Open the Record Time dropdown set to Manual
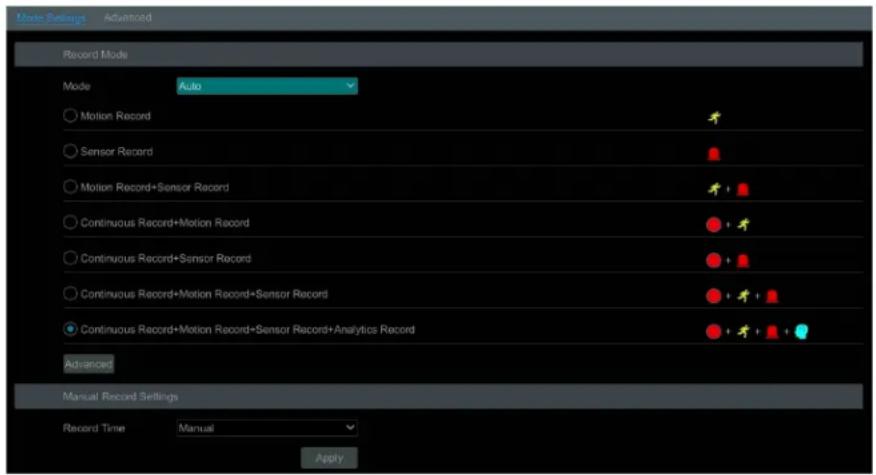The image size is (876, 475). coord(267,428)
